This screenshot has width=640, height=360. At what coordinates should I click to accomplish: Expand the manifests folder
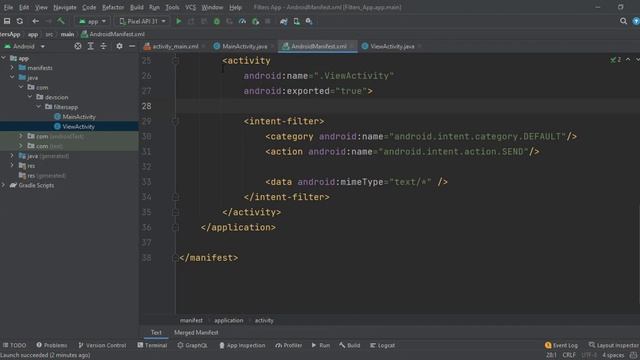point(12,68)
